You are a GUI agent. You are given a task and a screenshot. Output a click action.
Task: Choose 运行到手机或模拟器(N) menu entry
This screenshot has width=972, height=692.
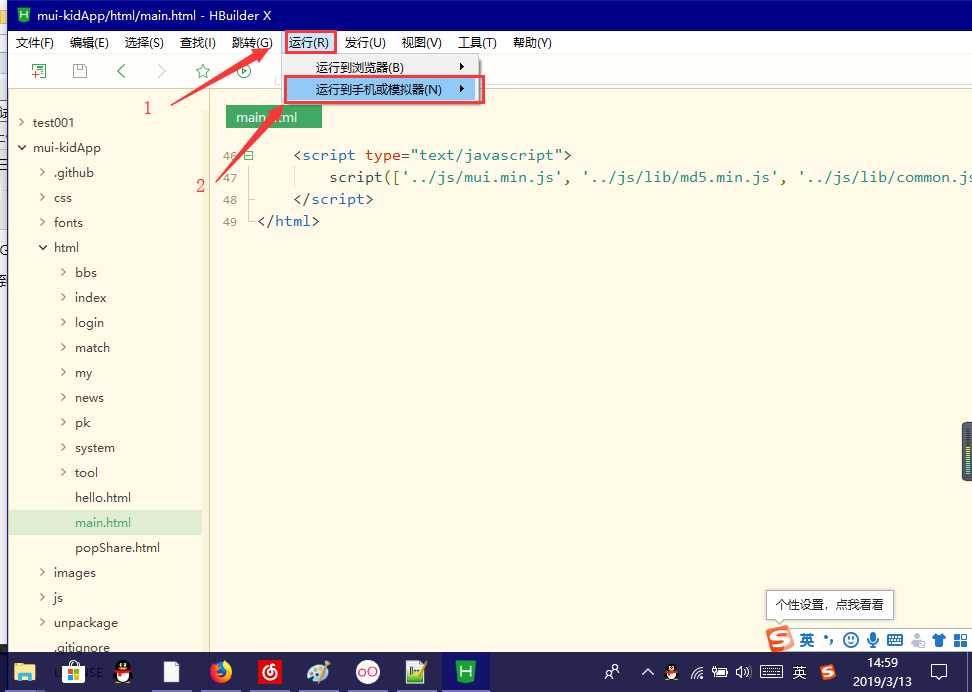tap(382, 89)
